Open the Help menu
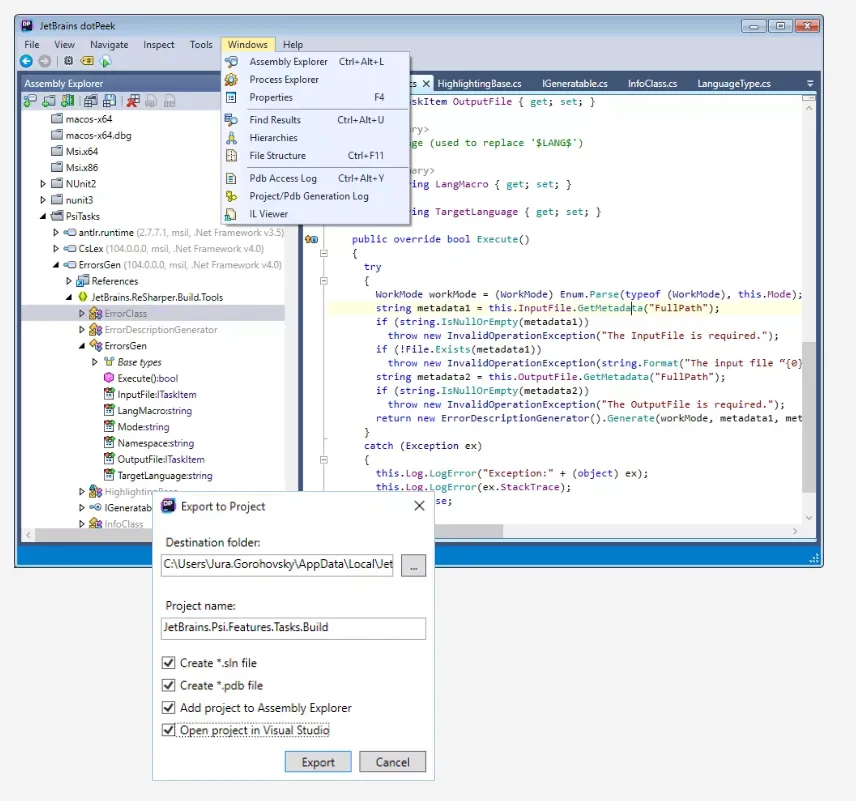This screenshot has height=801, width=856. tap(293, 45)
